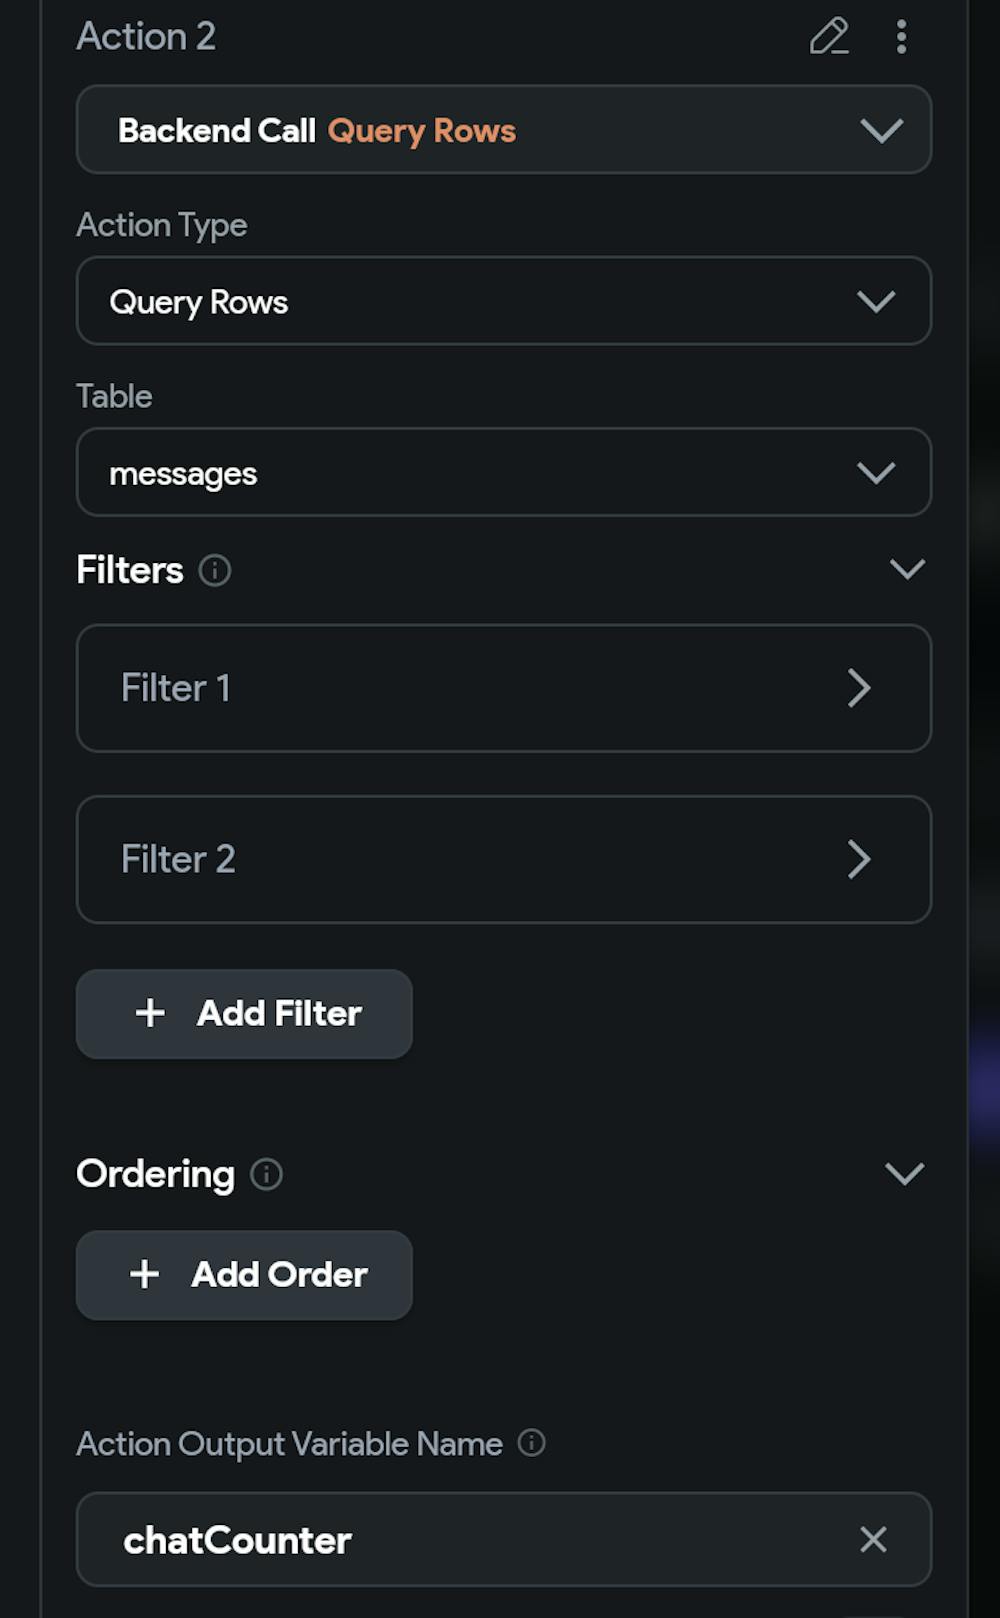Expand Filter 1 details
The image size is (1000, 1618).
pyautogui.click(x=504, y=688)
